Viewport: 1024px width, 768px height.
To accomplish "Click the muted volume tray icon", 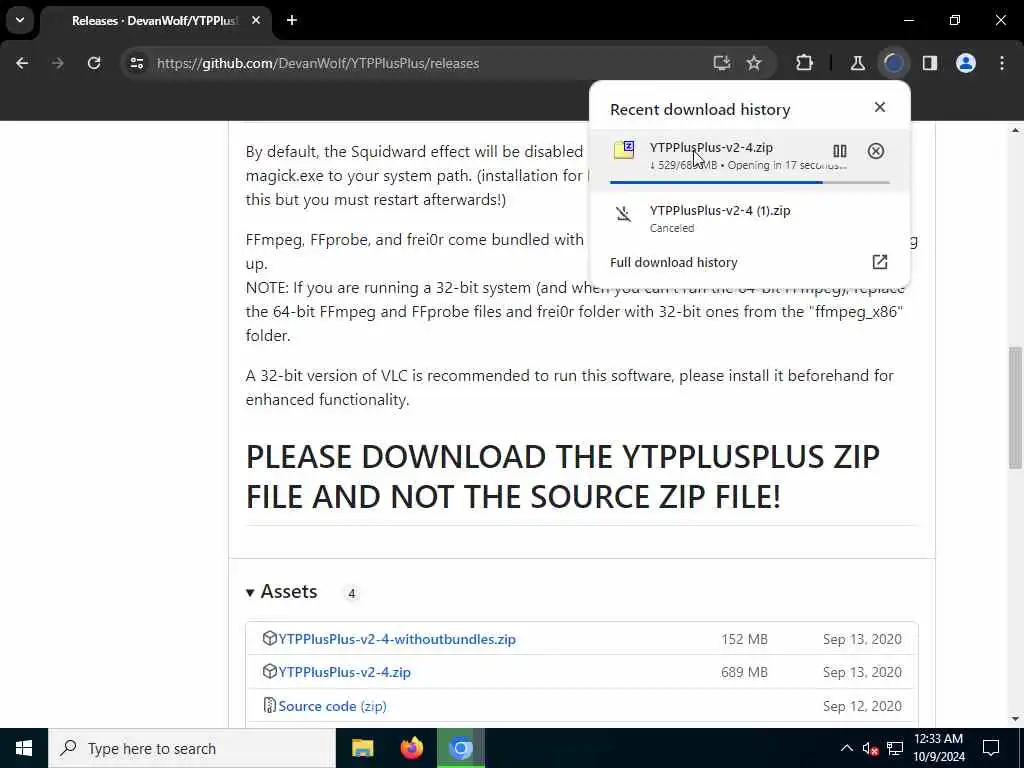I will pos(870,748).
